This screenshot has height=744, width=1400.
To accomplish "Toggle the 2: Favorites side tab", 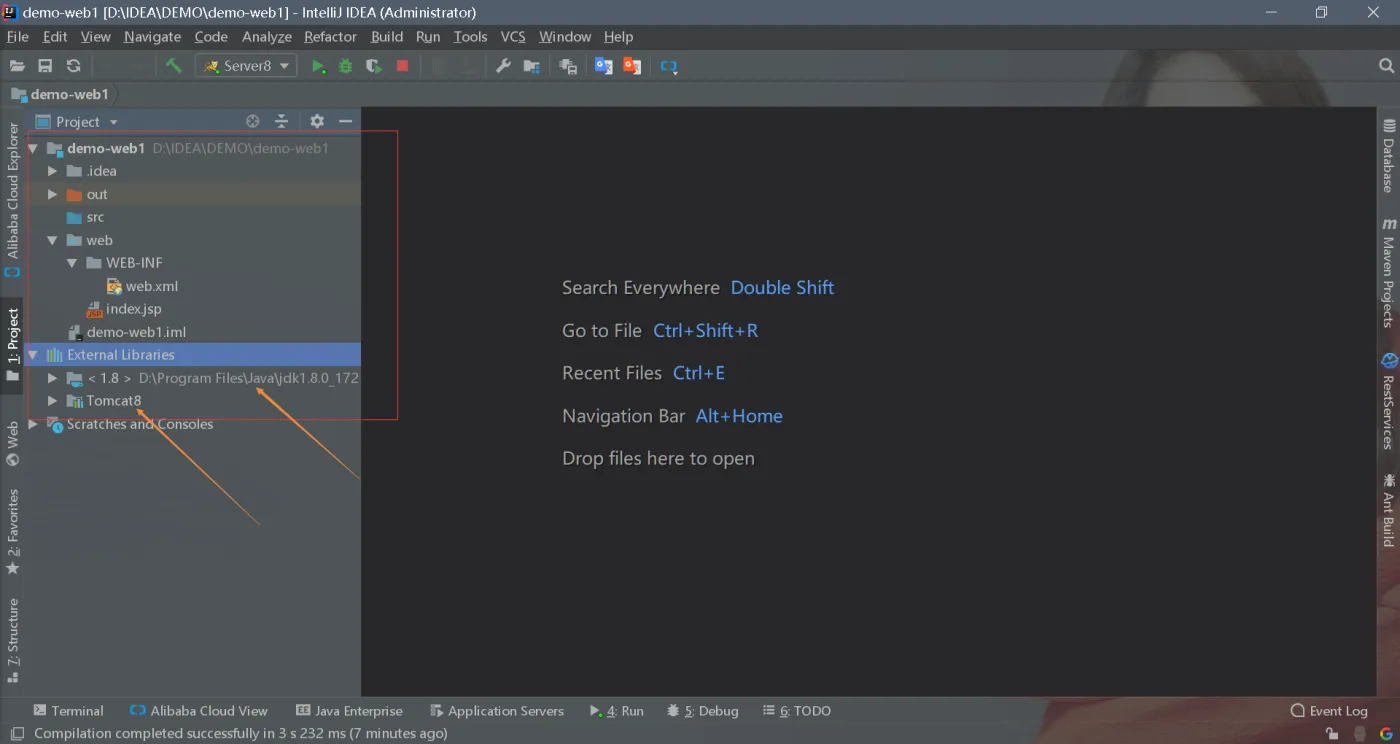I will (x=12, y=531).
